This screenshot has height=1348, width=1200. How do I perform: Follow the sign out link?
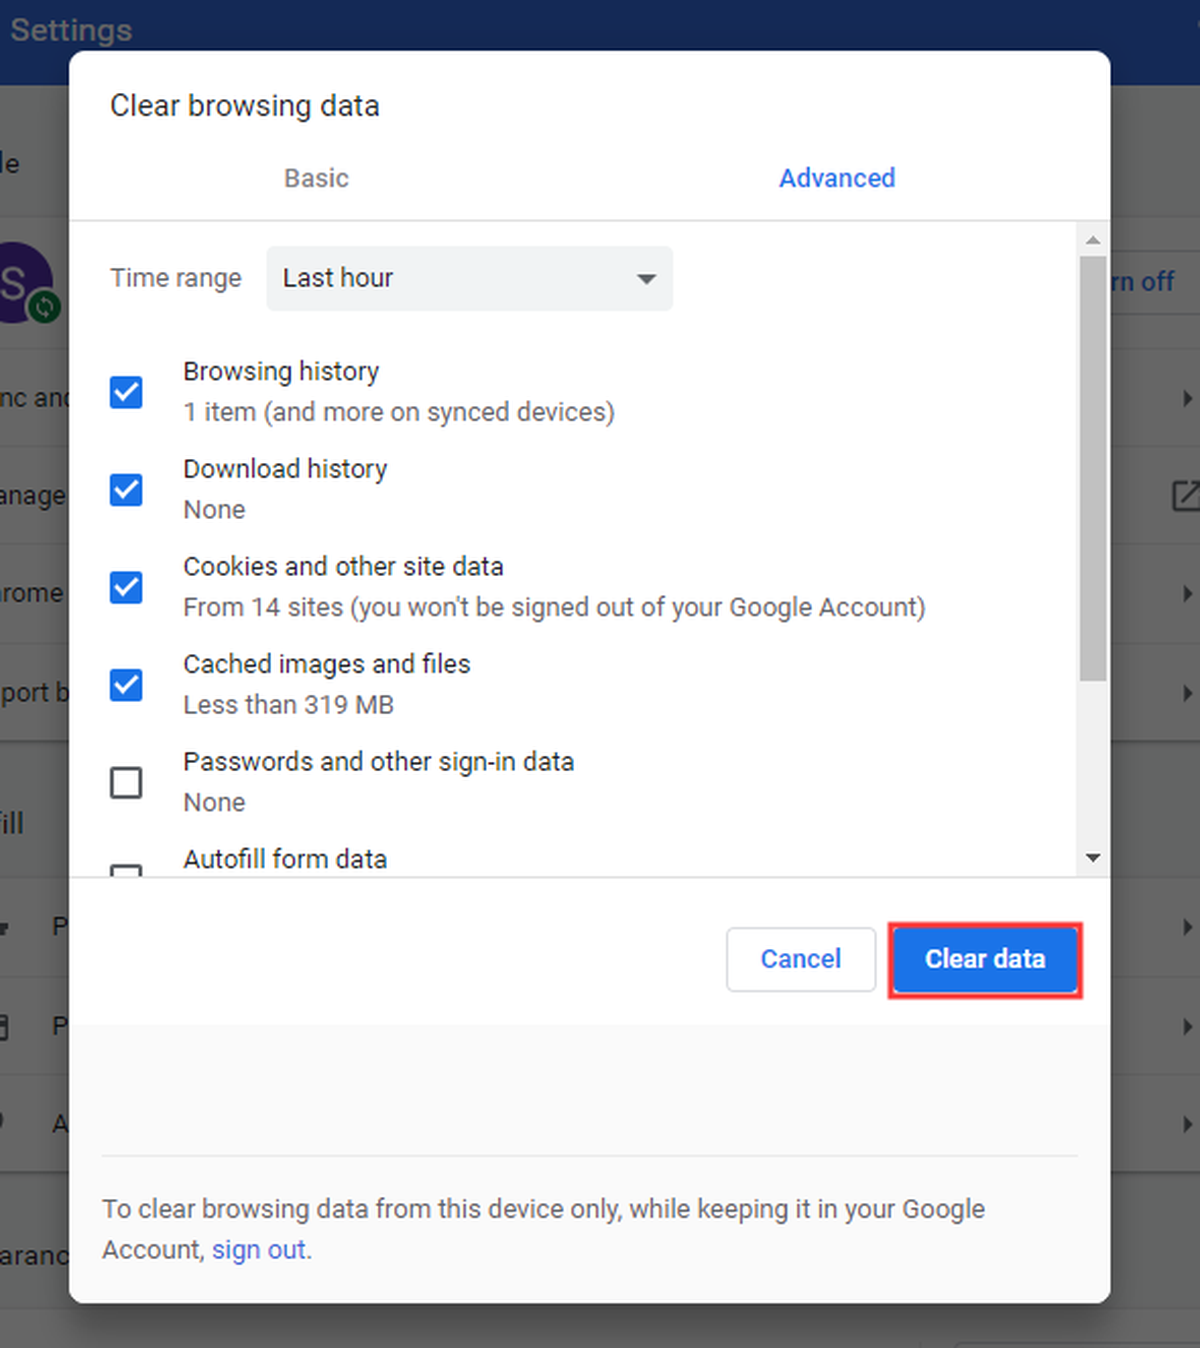tap(259, 1250)
